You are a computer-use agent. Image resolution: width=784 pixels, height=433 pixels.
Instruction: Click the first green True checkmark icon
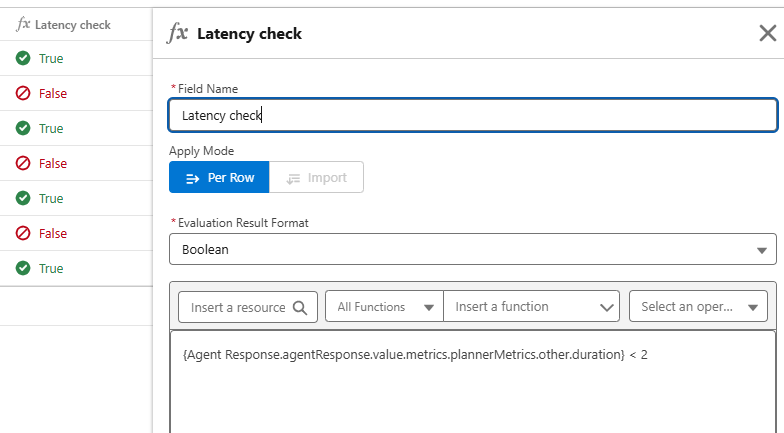click(23, 58)
